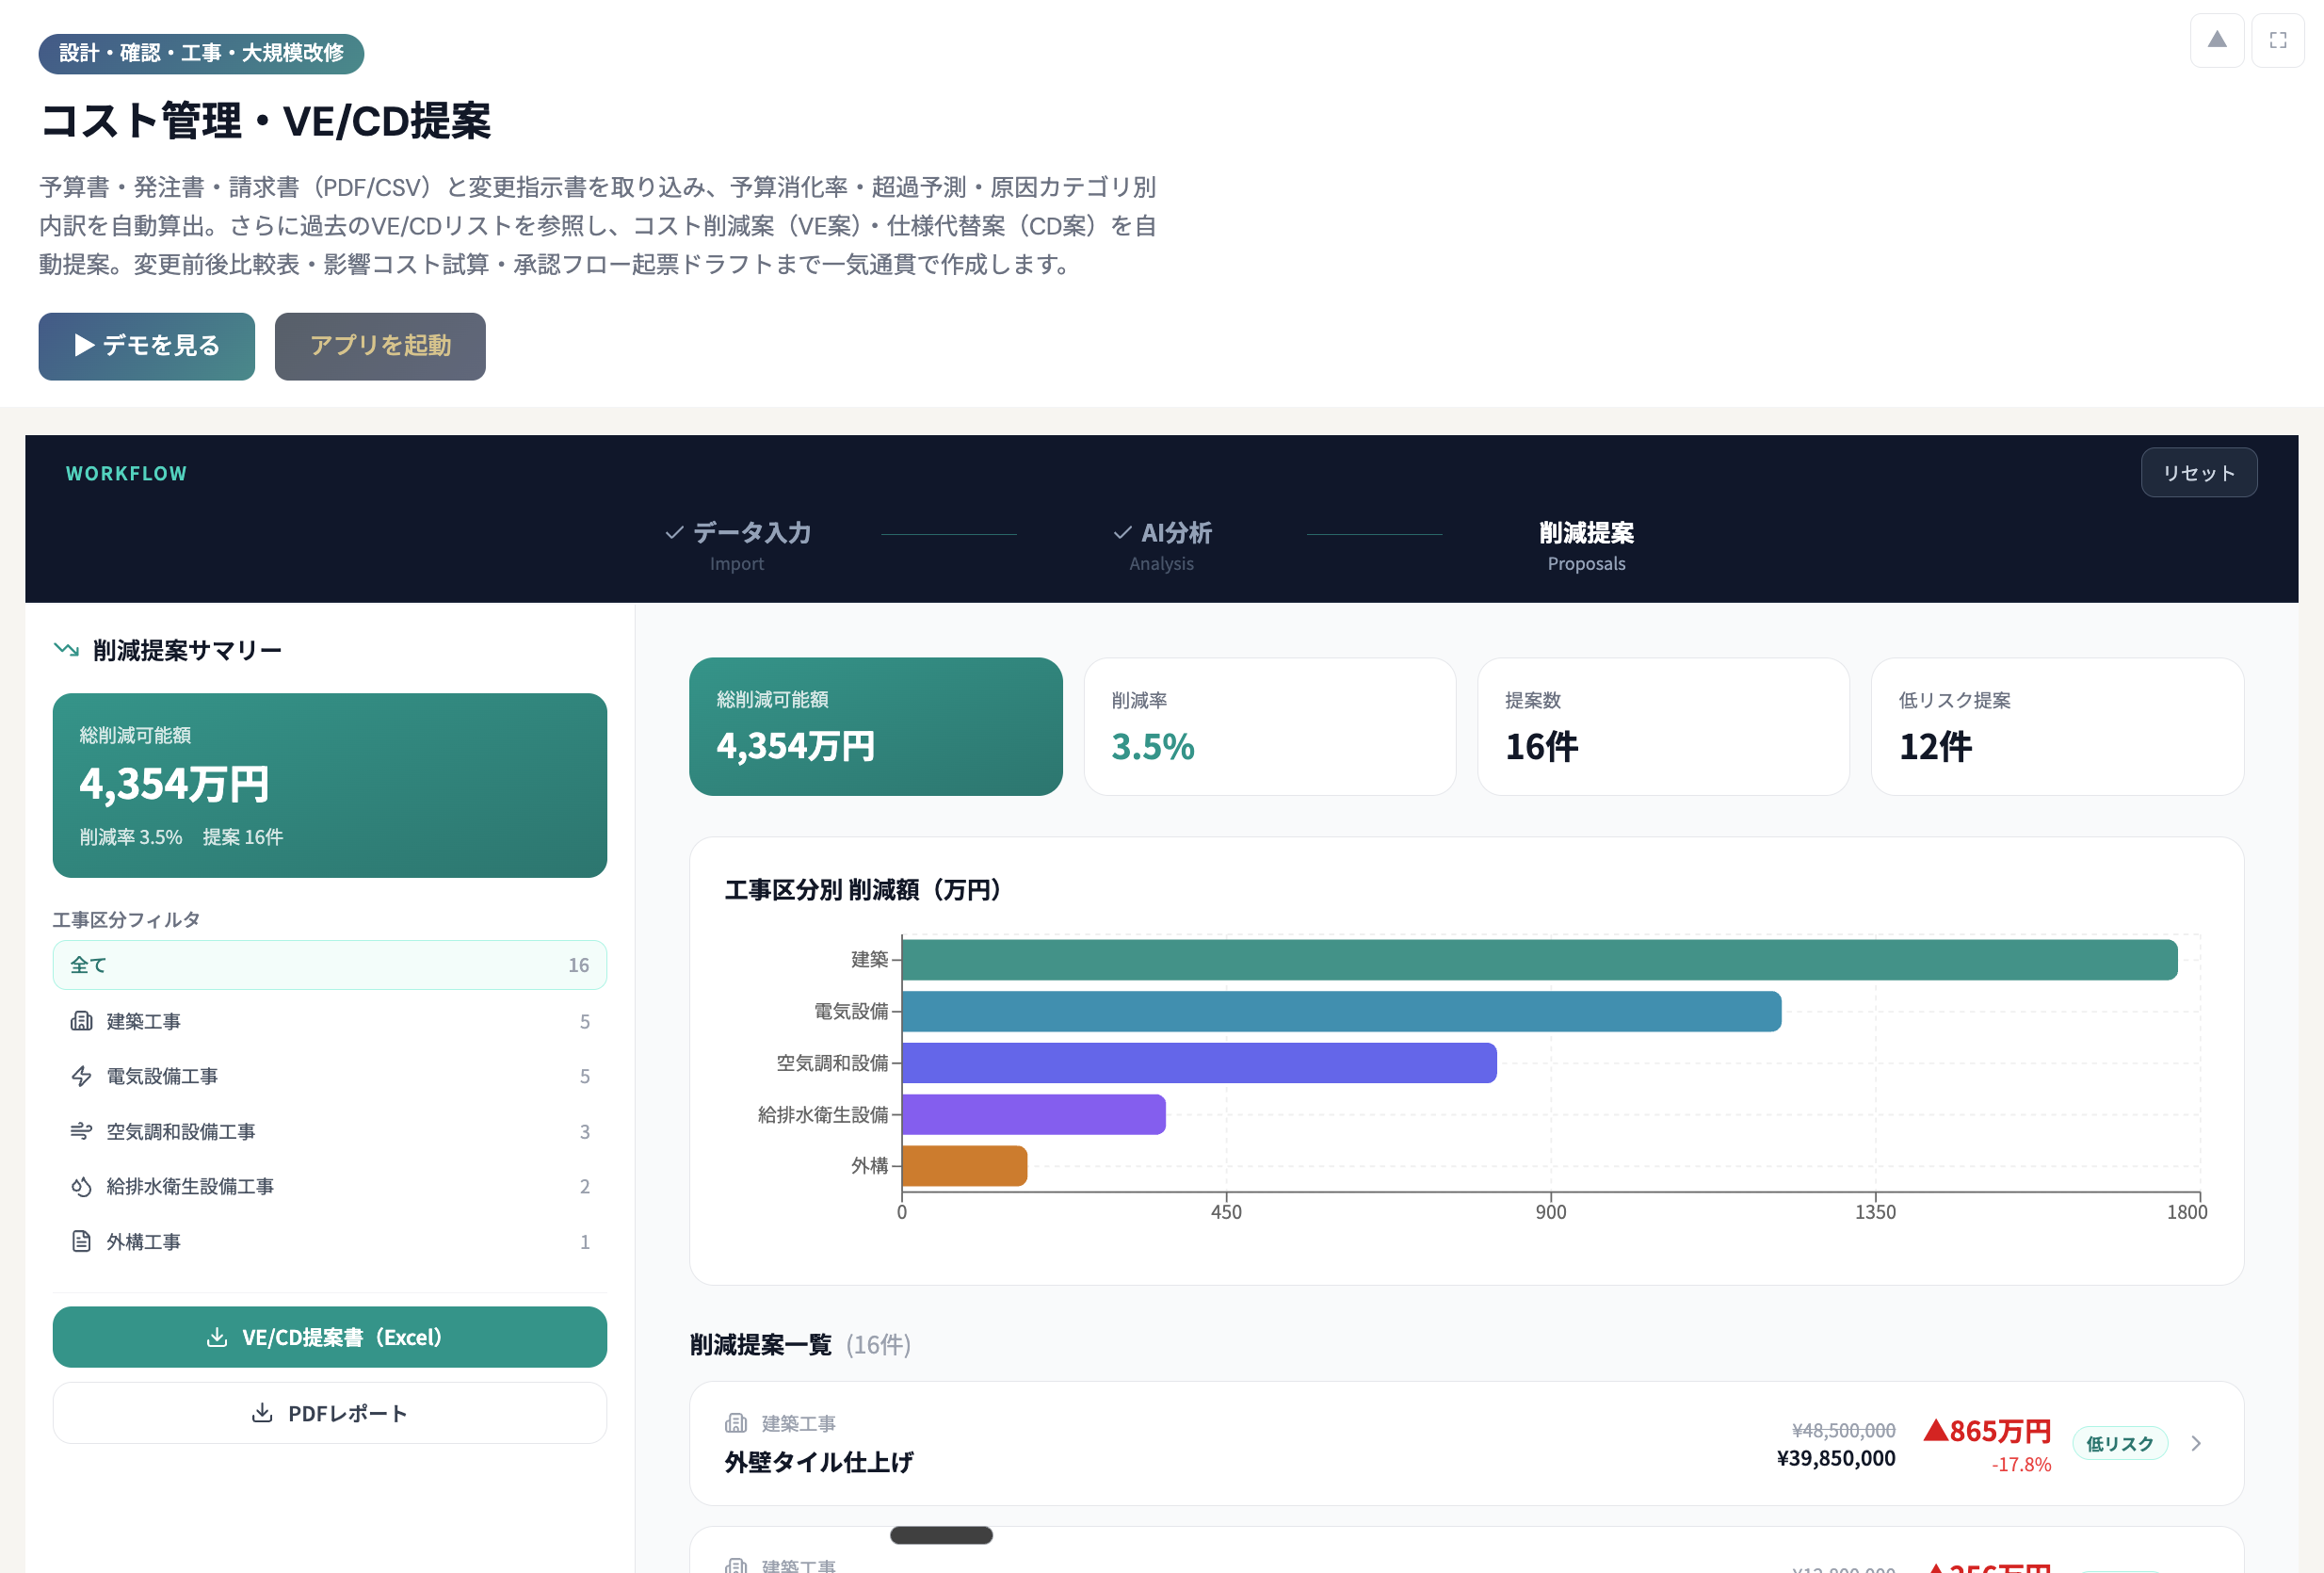Click the 提案数 16件 metric card
This screenshot has height=1573, width=2324.
point(1664,726)
